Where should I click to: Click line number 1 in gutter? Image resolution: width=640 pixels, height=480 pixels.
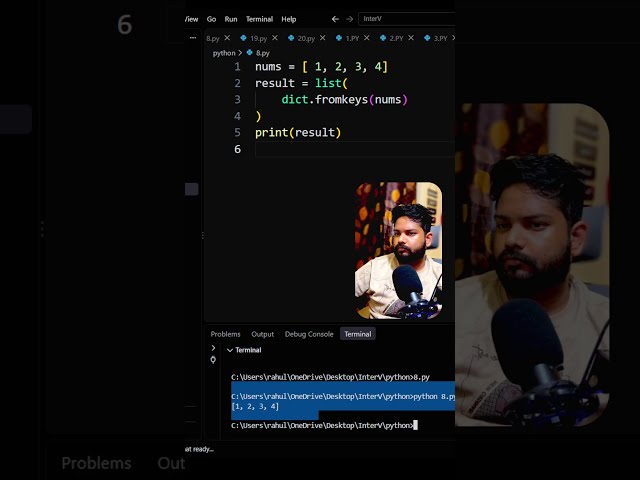coord(238,67)
